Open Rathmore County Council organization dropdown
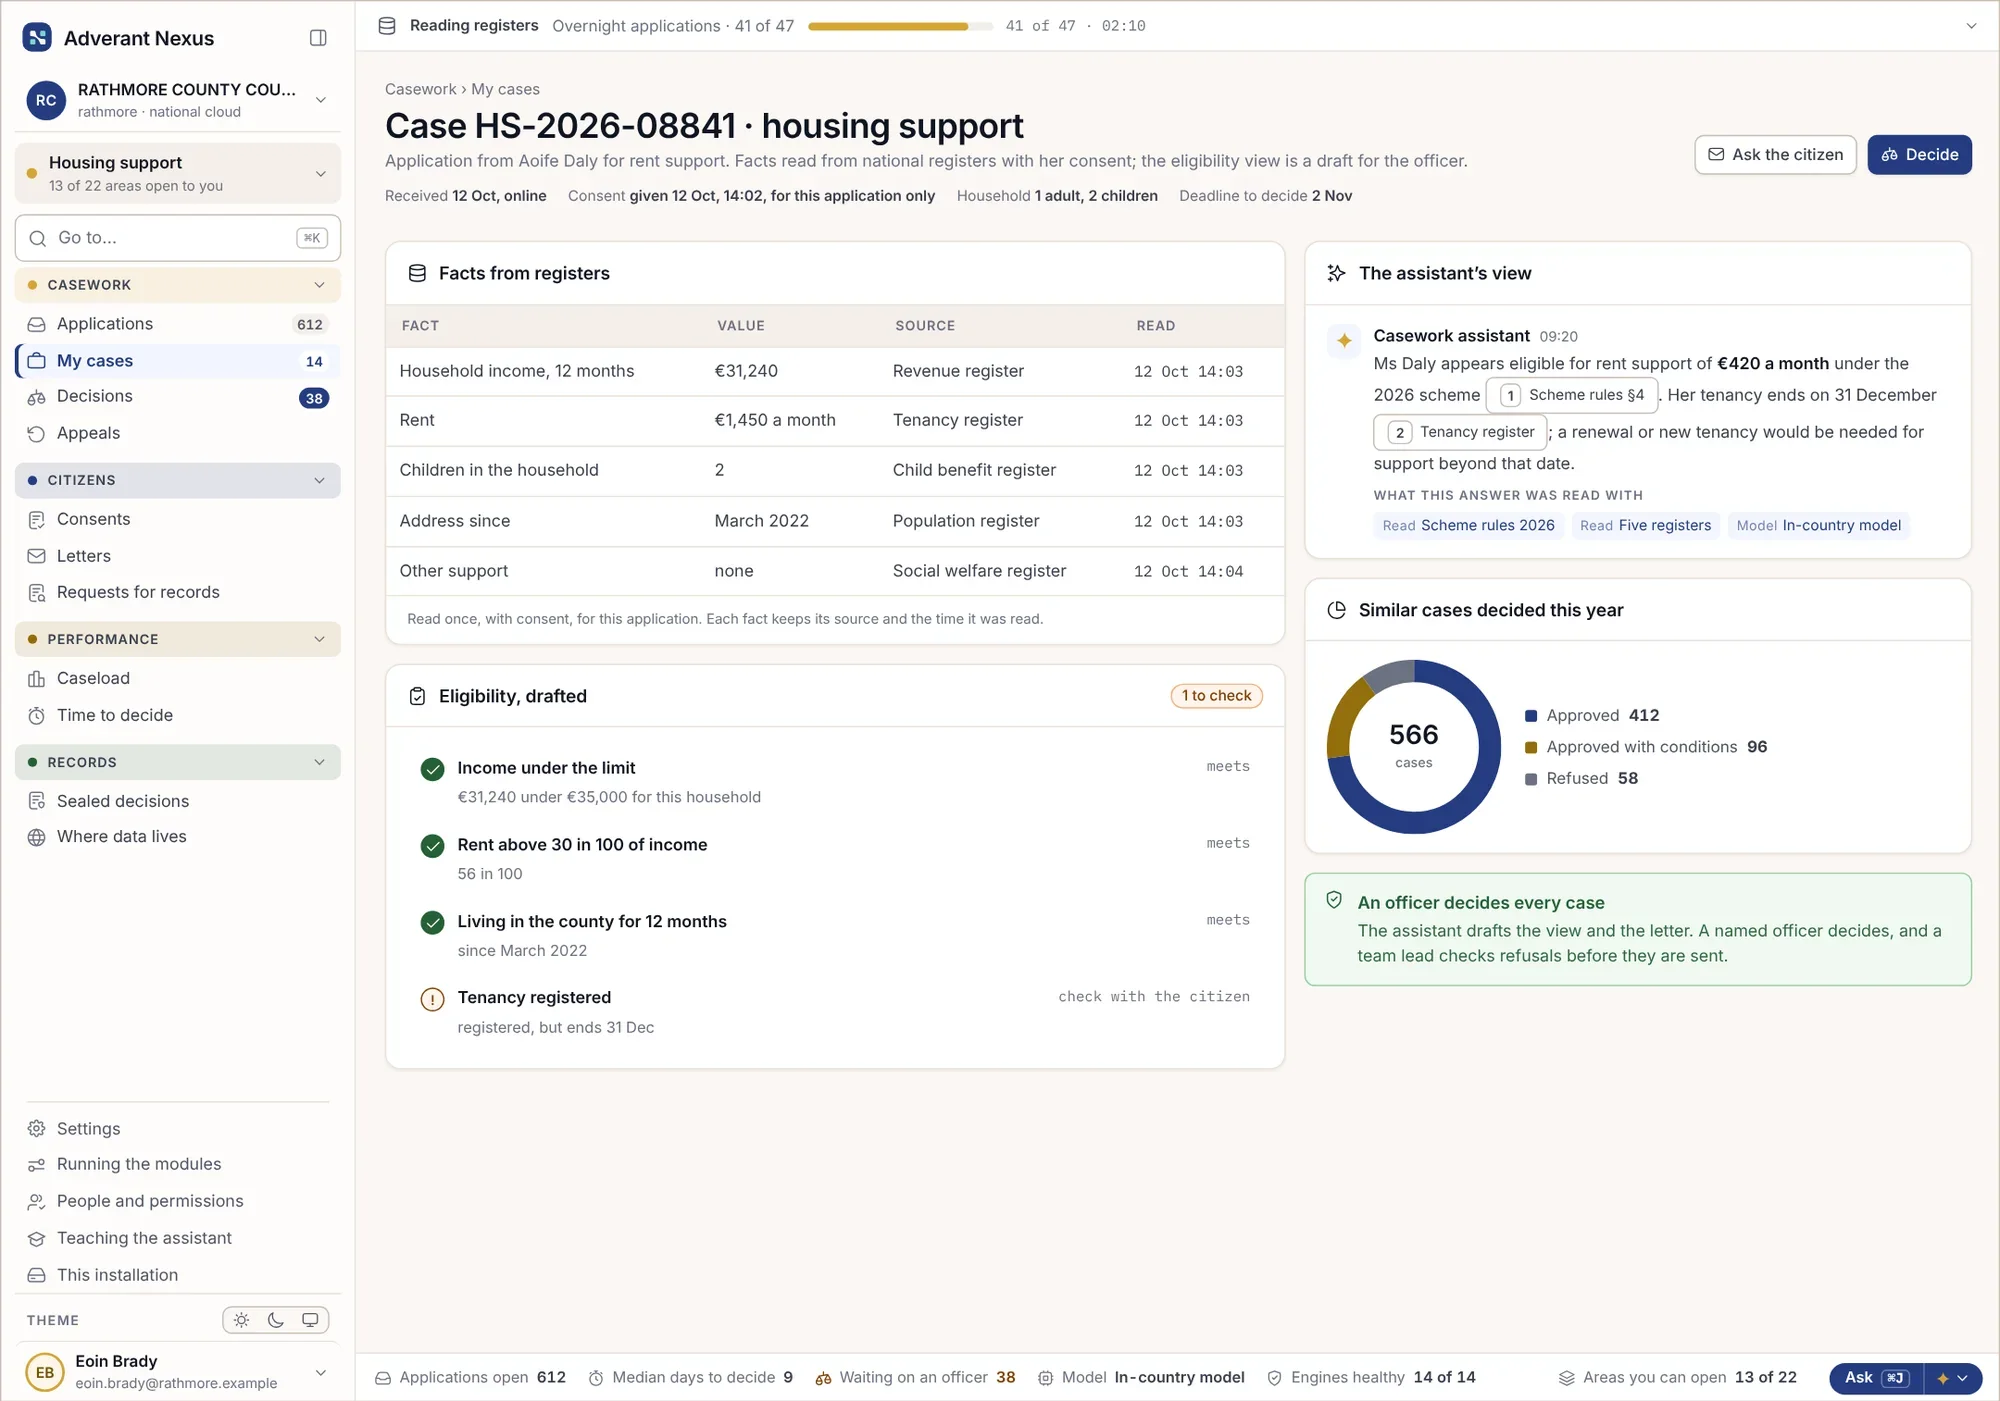The height and width of the screenshot is (1401, 2000). tap(178, 100)
